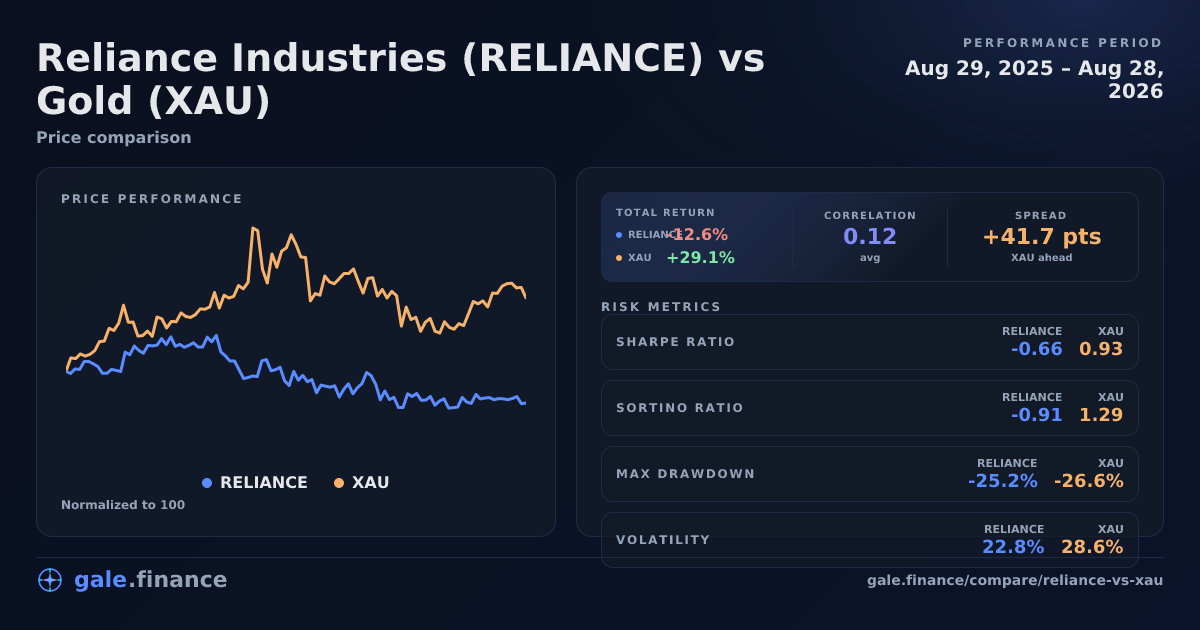Click the 'Price comparison' subtitle

click(x=114, y=138)
